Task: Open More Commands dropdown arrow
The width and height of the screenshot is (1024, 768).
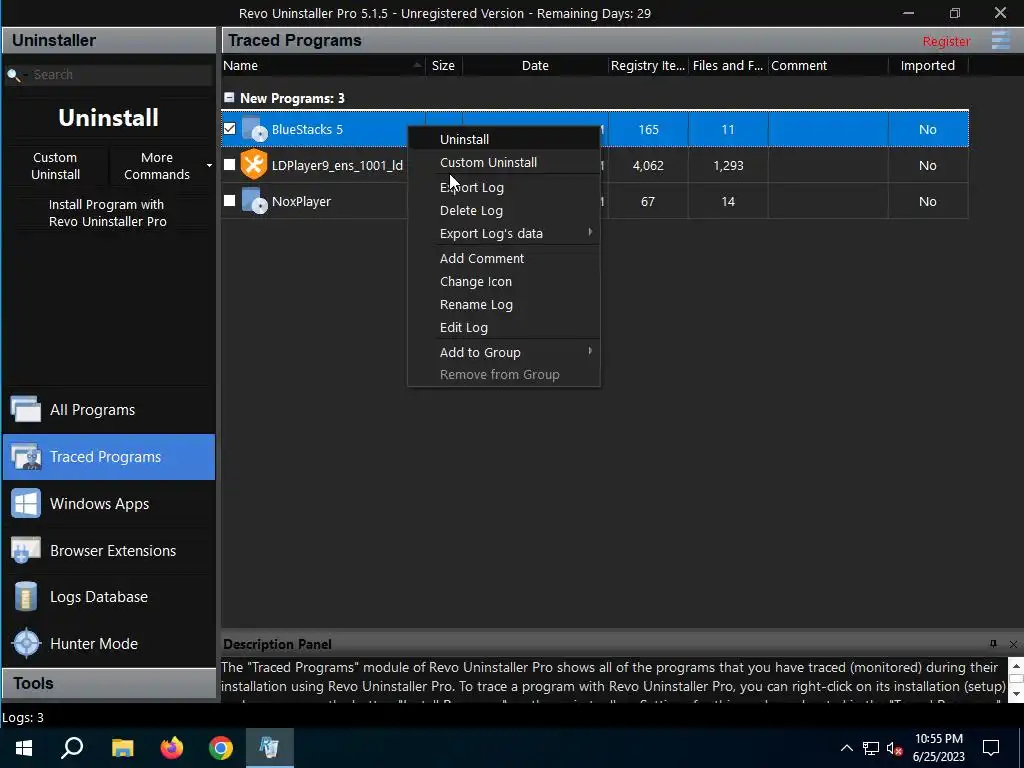Action: pos(209,165)
